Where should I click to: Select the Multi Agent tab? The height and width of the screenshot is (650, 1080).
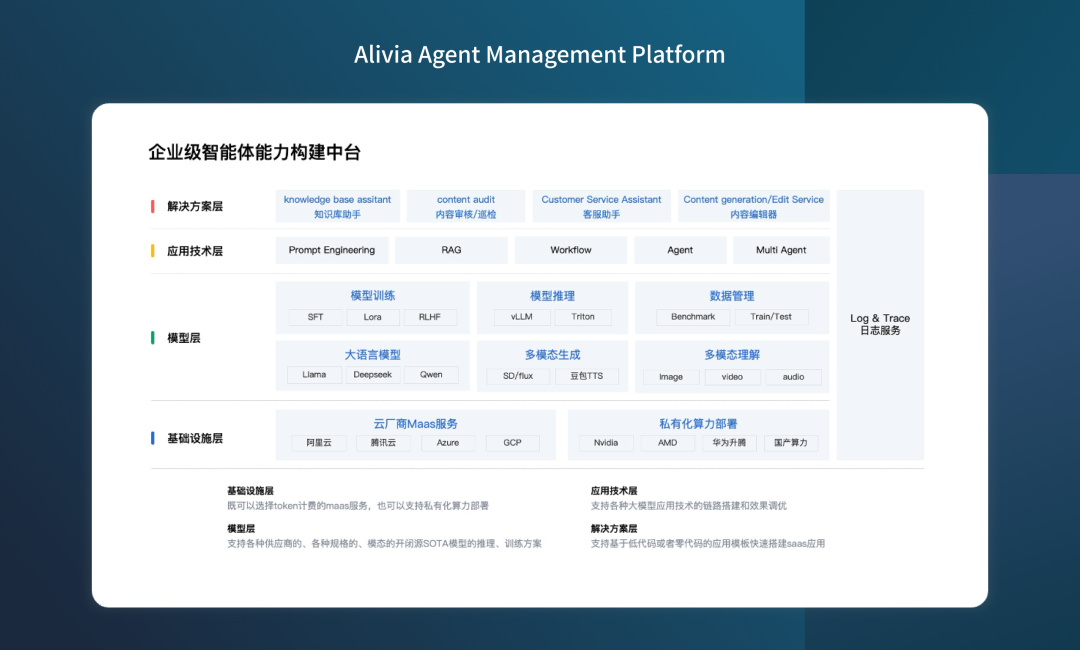click(x=781, y=250)
